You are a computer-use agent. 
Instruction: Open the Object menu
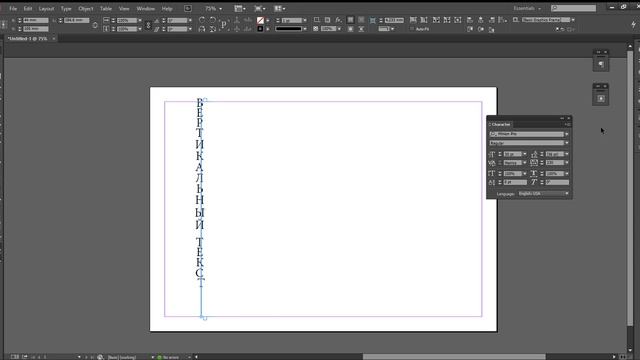coord(85,8)
